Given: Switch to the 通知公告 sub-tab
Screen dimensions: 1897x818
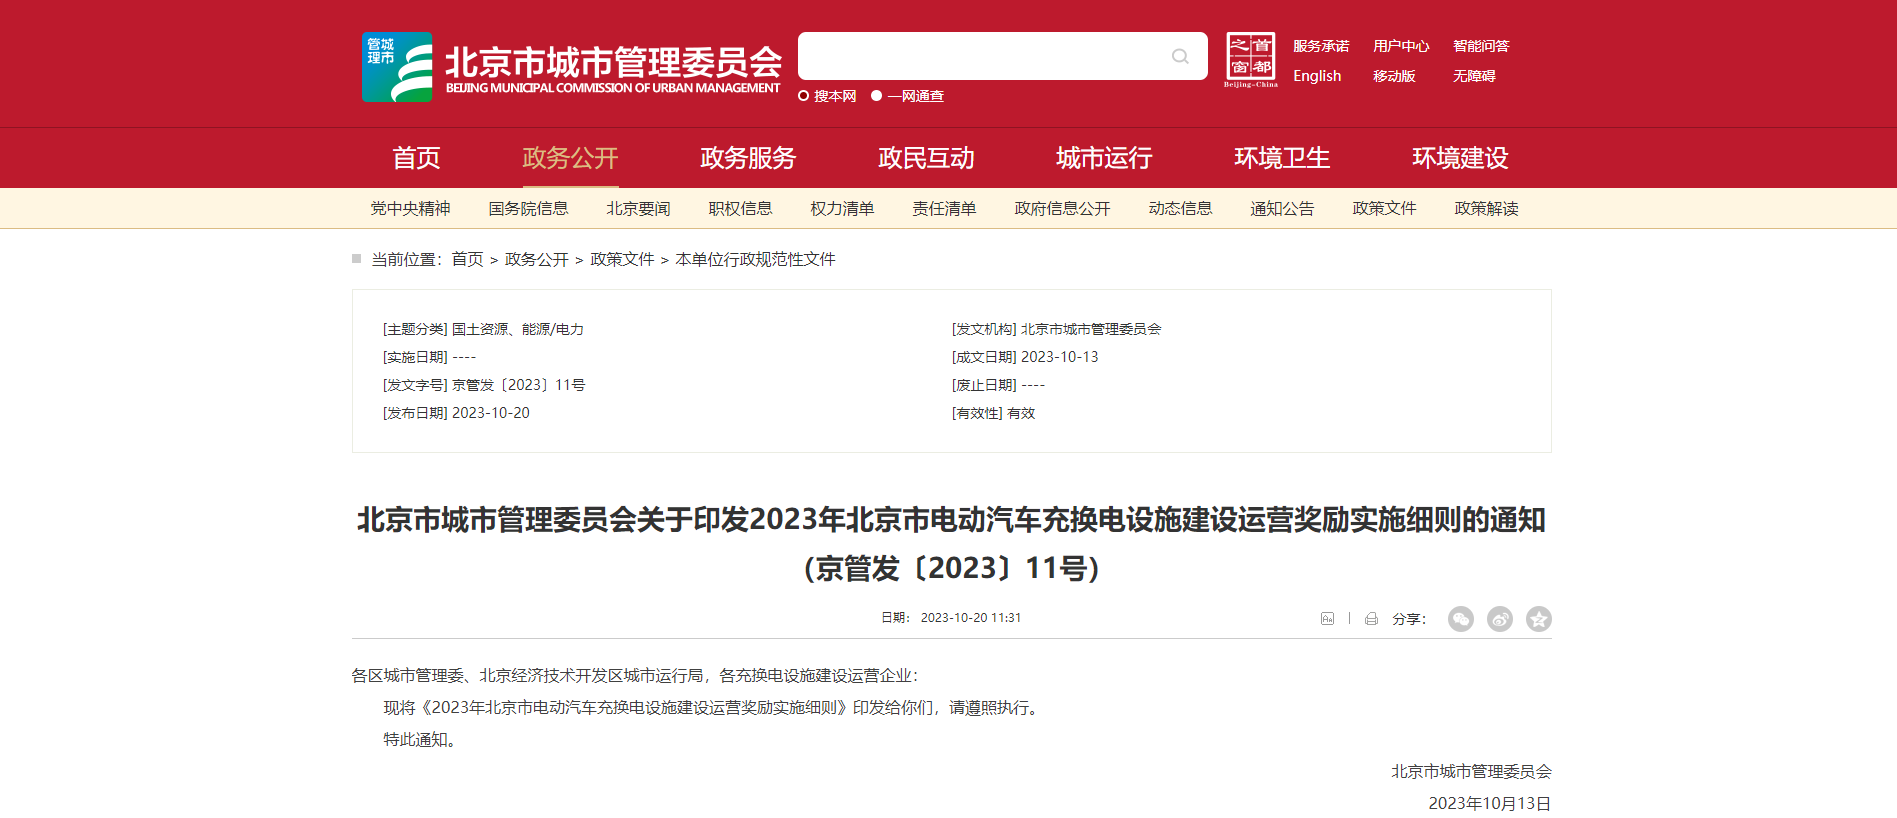Looking at the screenshot, I should (1282, 209).
